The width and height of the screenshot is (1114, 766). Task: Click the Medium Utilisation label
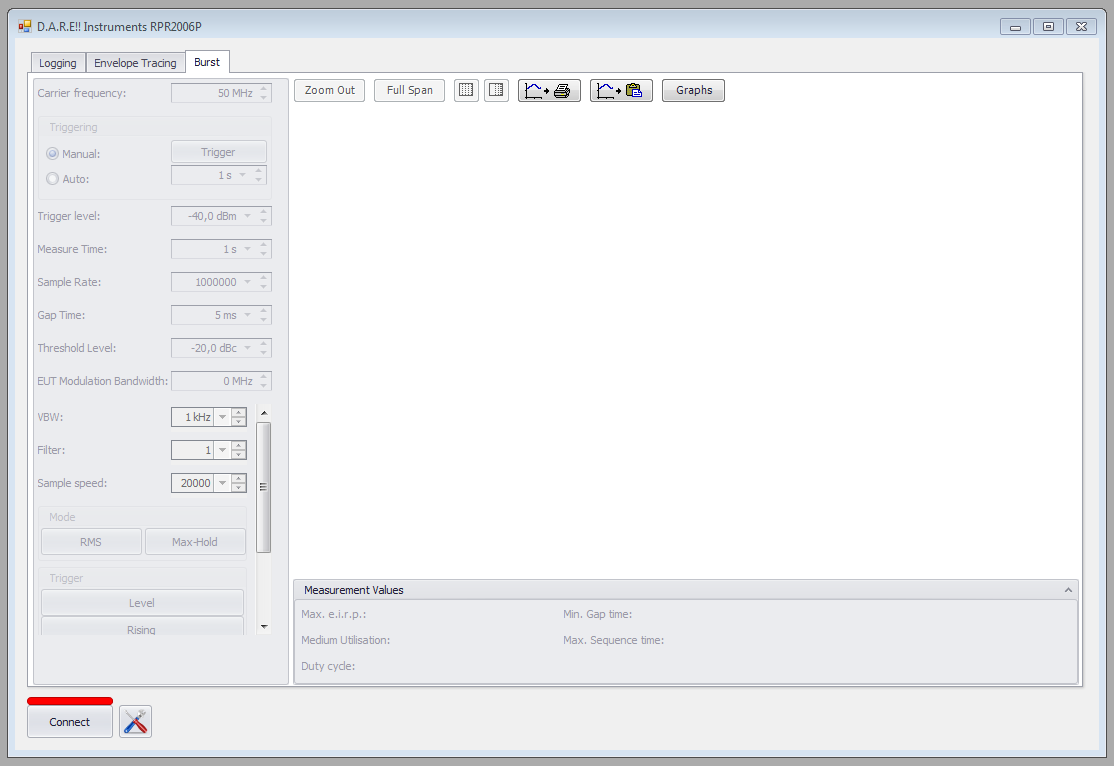[345, 640]
